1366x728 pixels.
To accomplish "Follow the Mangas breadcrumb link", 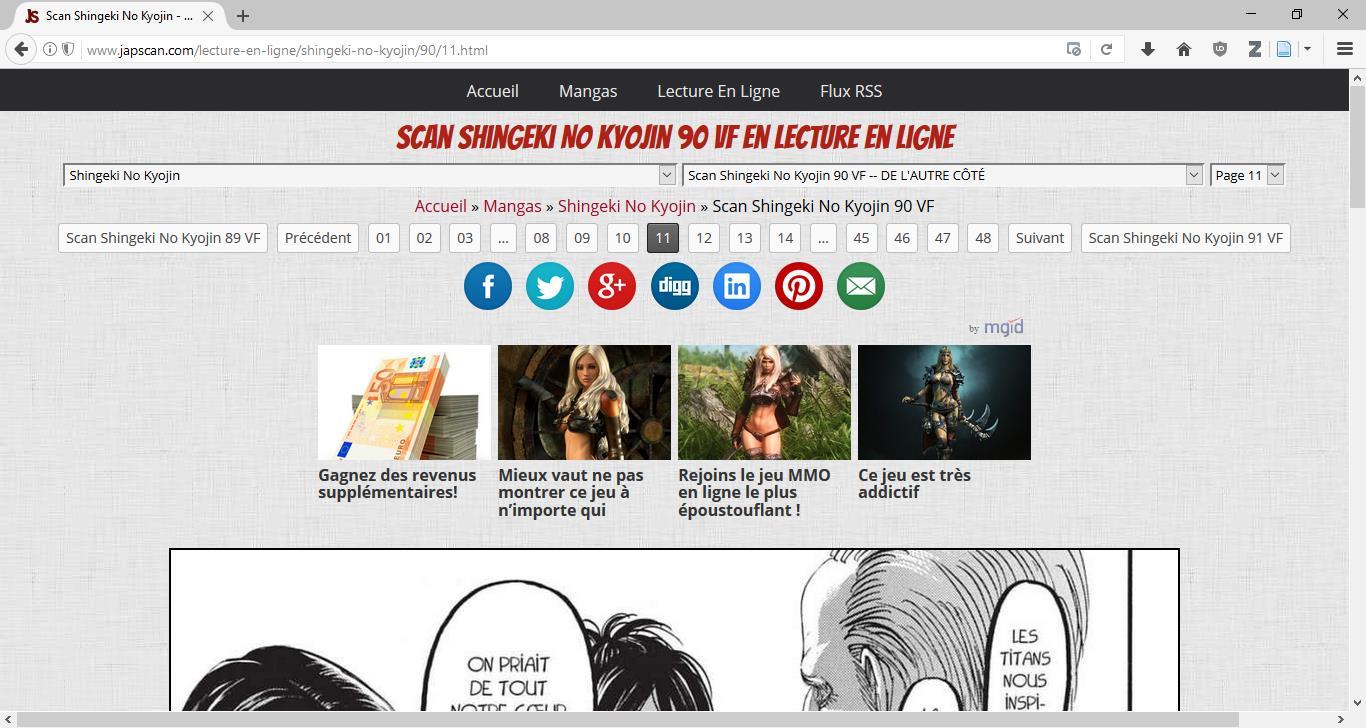I will pyautogui.click(x=512, y=206).
